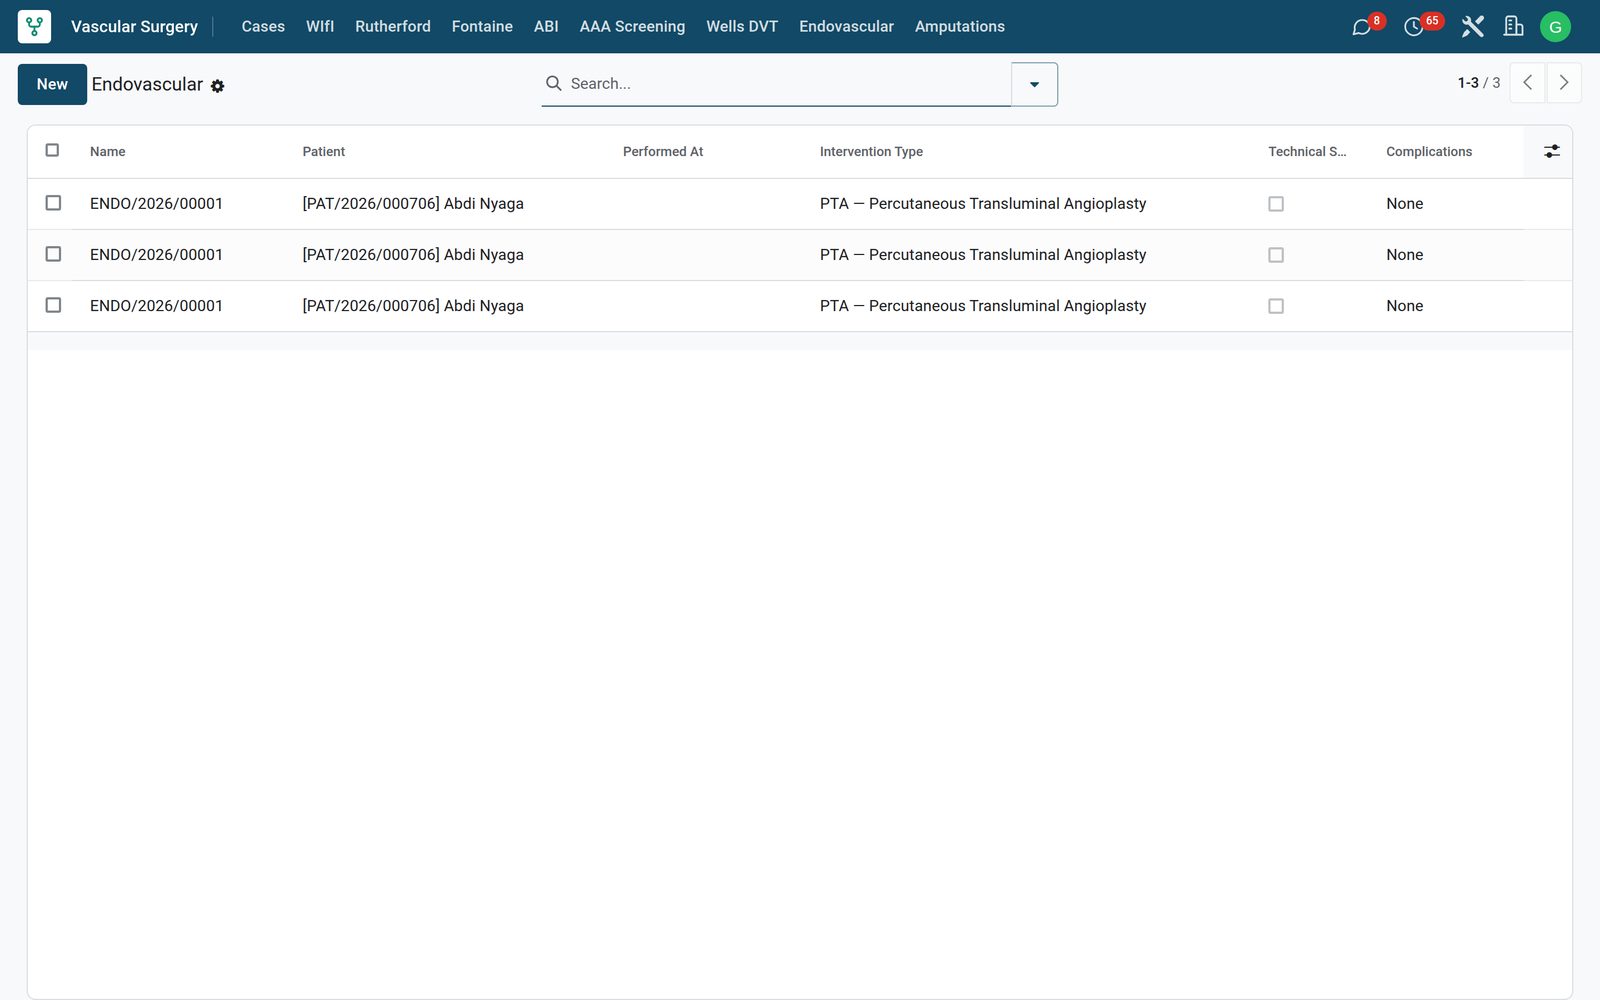Viewport: 1600px width, 1000px height.
Task: Open the messages conversation icon
Action: (x=1361, y=27)
